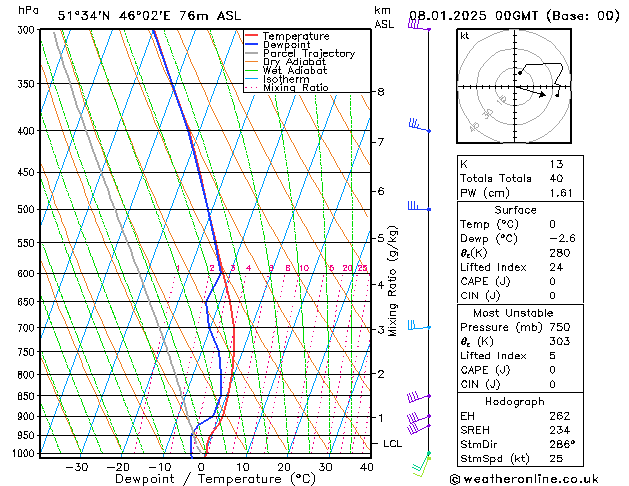
Task: Click the green wind barb near 1000 hPa
Action: click(x=422, y=460)
